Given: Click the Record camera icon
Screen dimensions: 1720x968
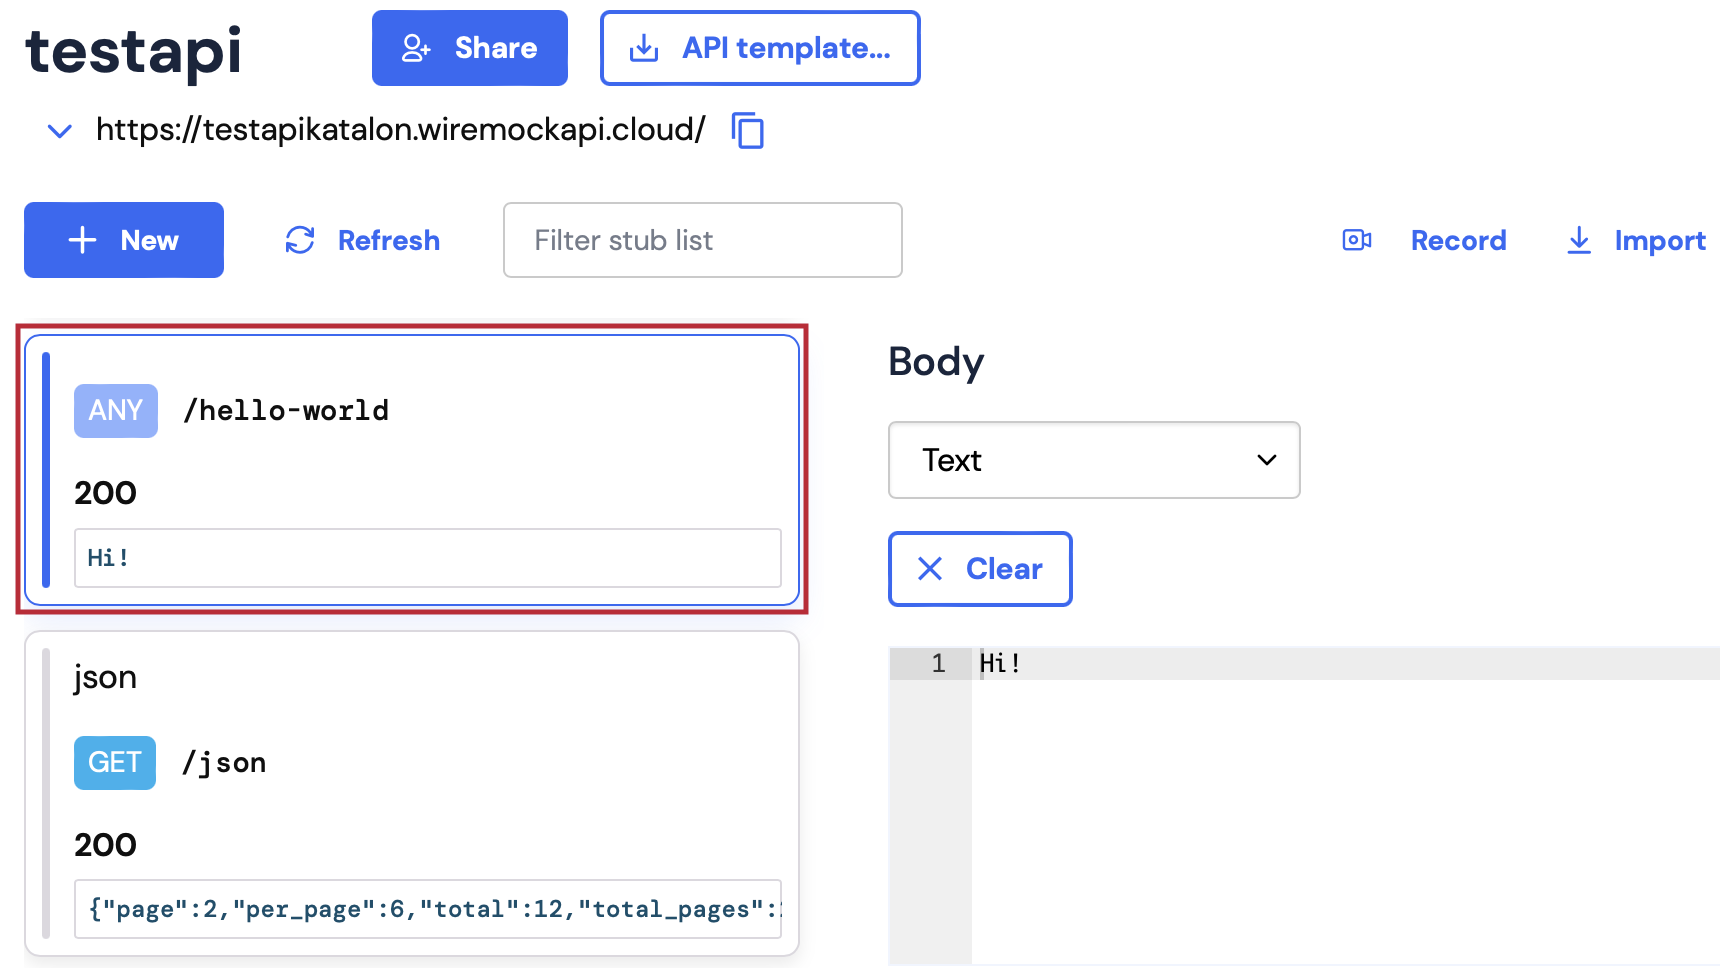Looking at the screenshot, I should 1356,240.
